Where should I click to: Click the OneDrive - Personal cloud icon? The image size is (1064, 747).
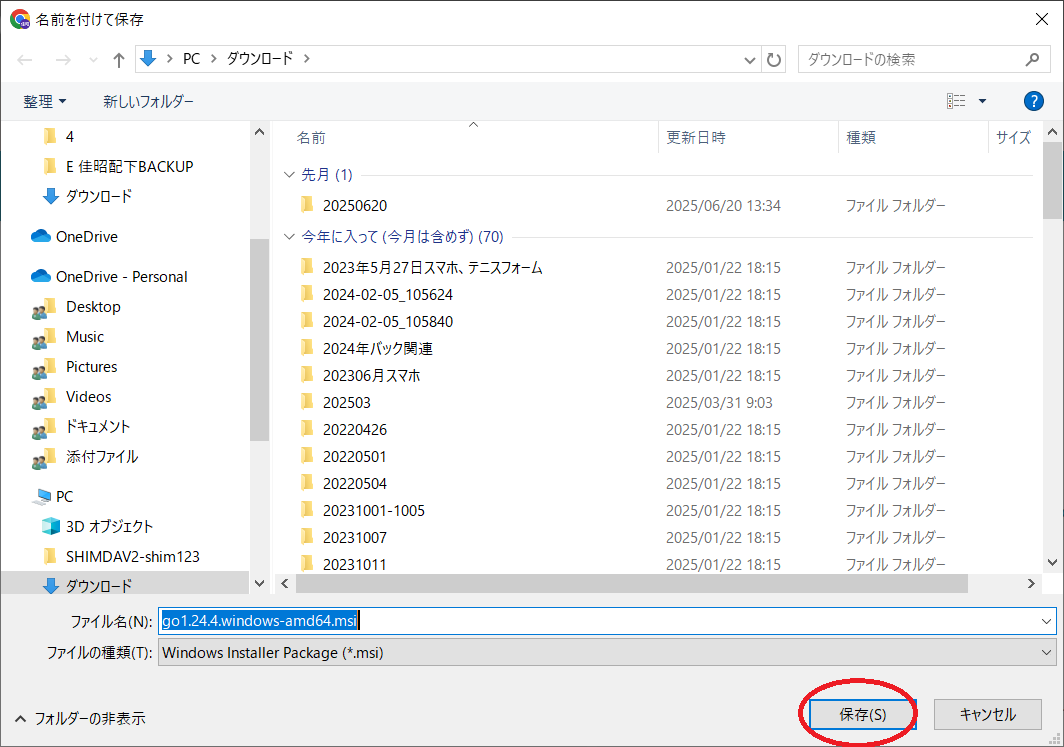(x=41, y=277)
